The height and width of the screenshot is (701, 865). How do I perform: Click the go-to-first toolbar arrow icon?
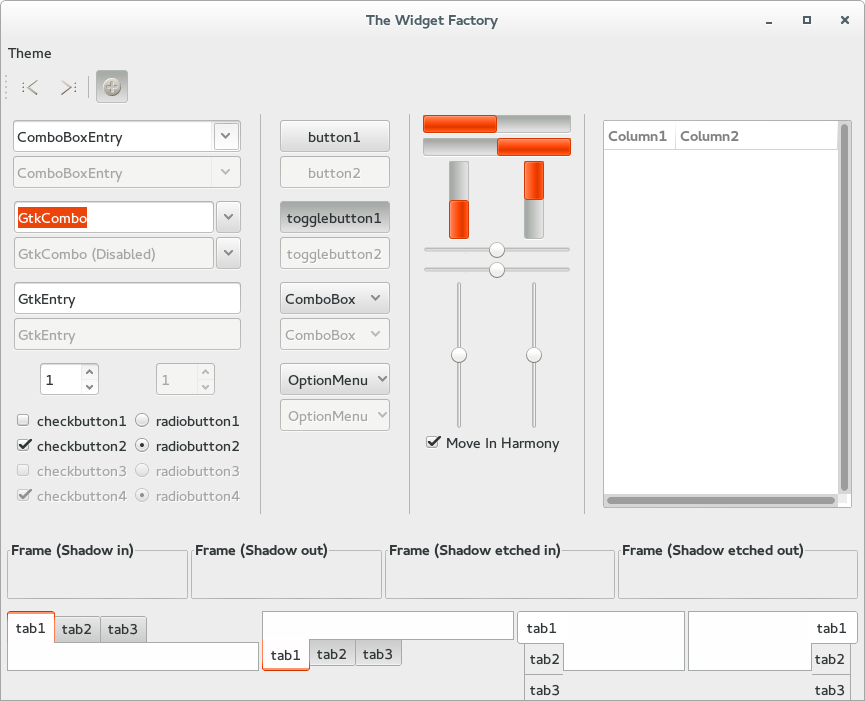(30, 87)
